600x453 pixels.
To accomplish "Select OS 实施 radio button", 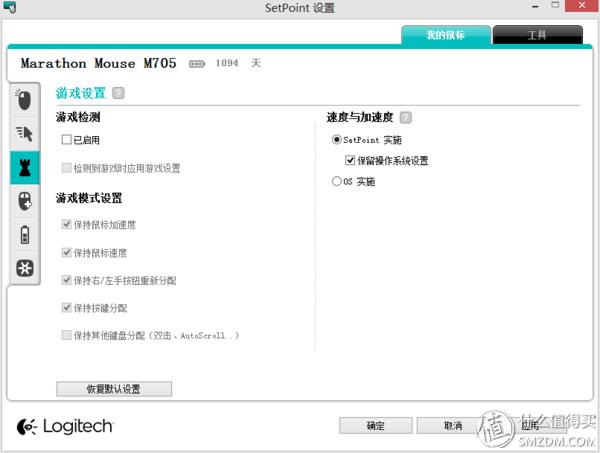I will pos(336,181).
